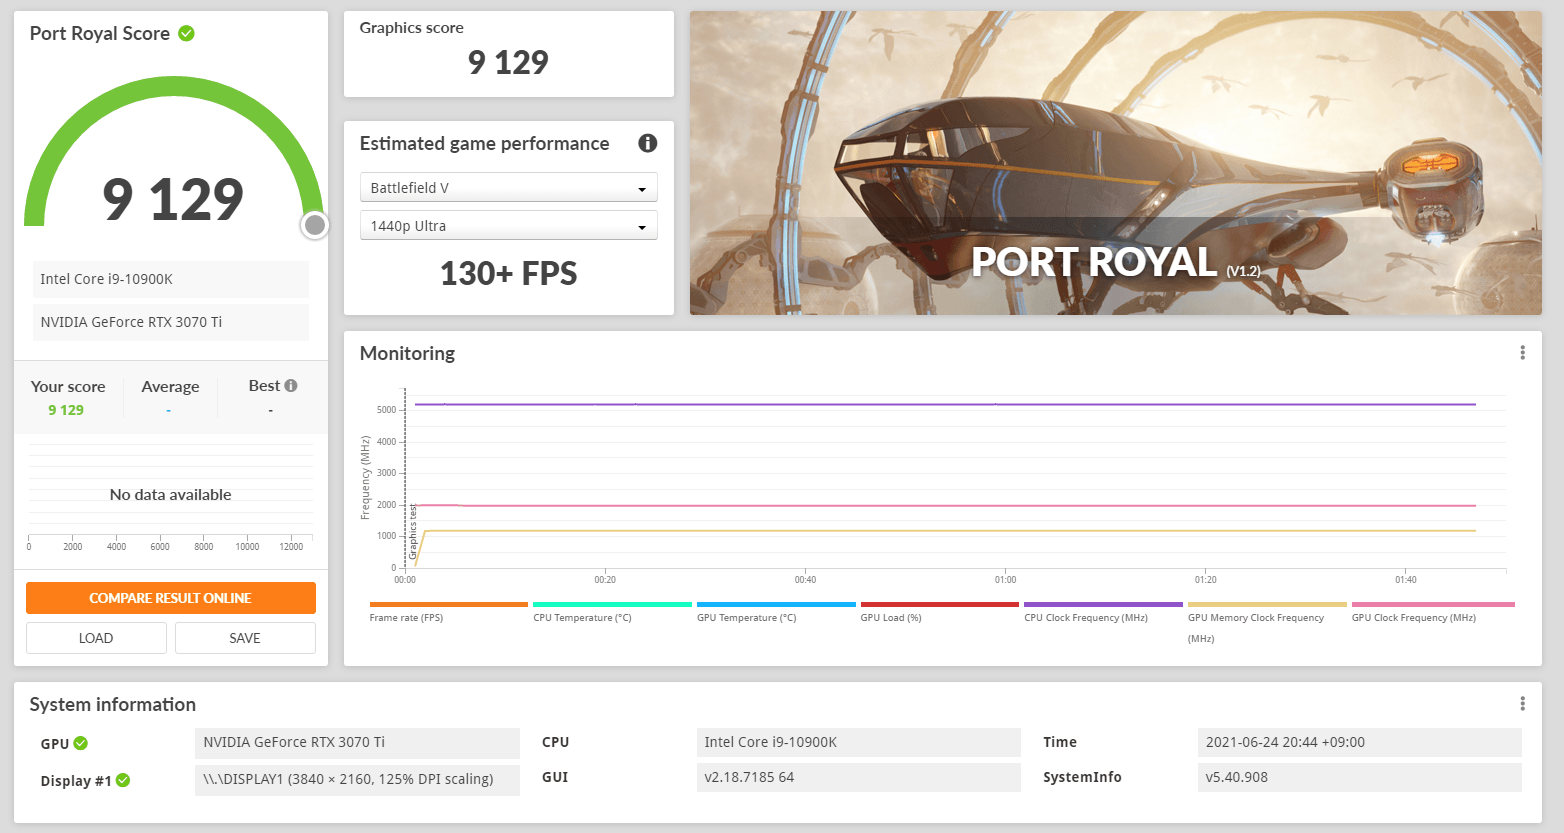Image resolution: width=1564 pixels, height=833 pixels.
Task: Click the SystemInfo version v5.40.908
Action: [x=1359, y=777]
